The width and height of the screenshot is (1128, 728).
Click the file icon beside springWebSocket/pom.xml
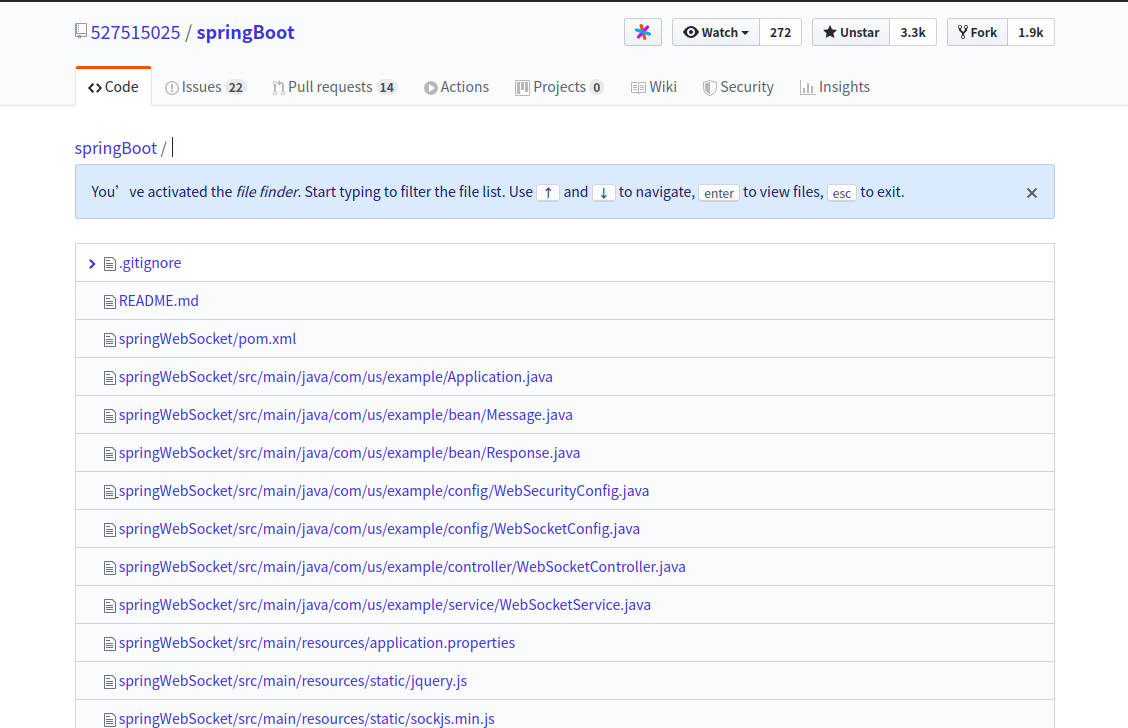coord(109,340)
